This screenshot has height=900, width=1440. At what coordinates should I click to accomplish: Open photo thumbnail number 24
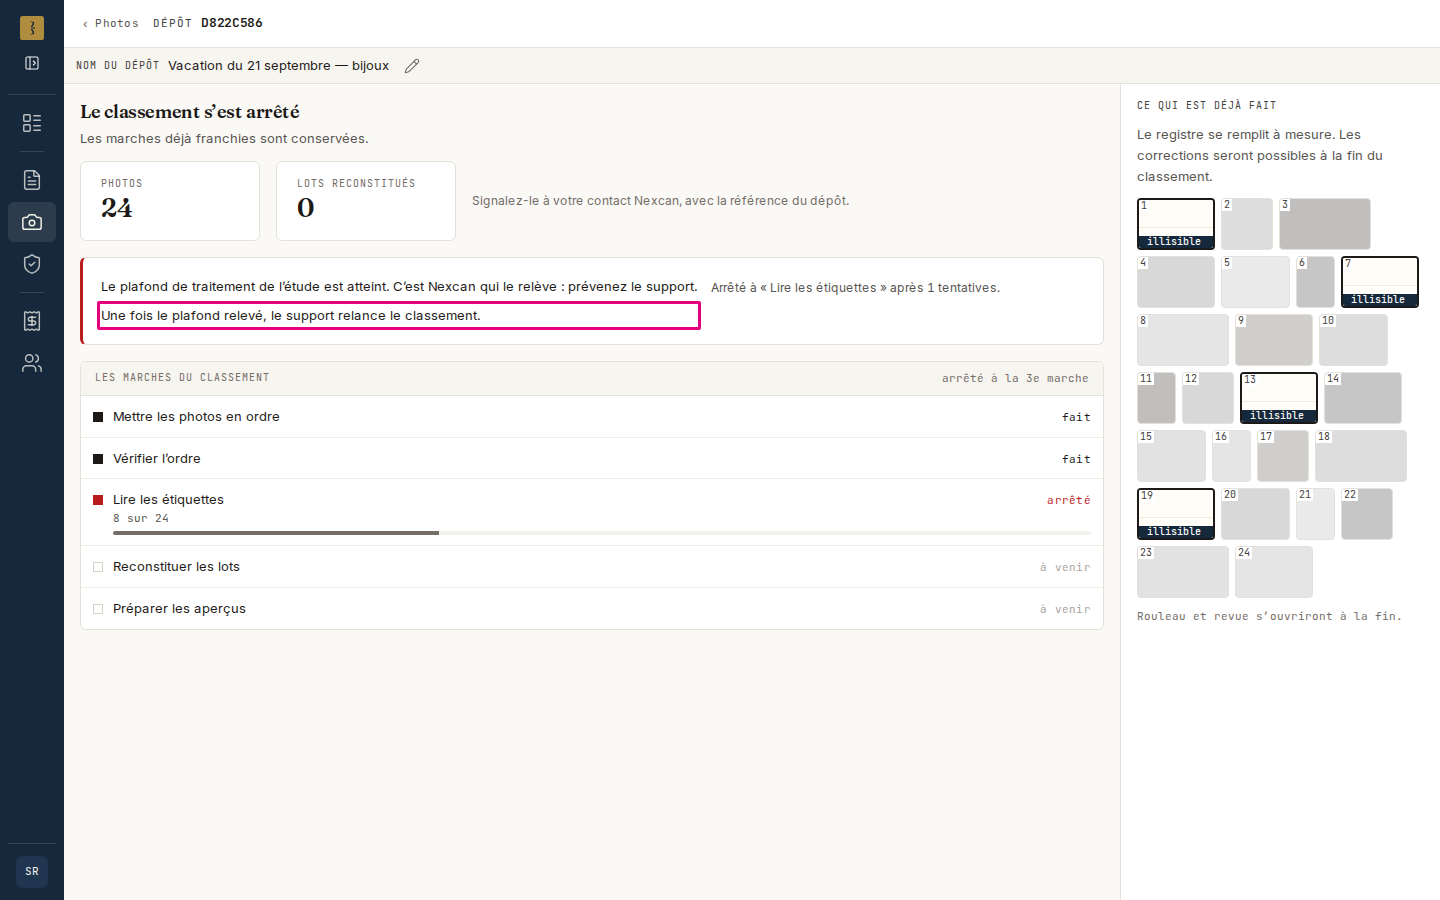click(x=1274, y=572)
